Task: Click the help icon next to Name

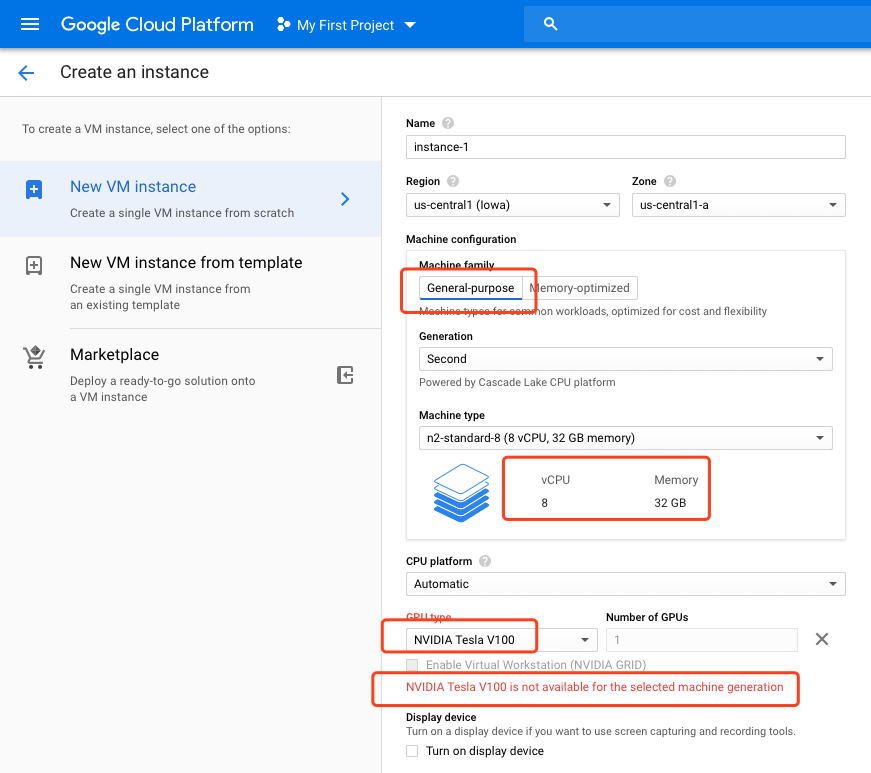Action: click(448, 123)
